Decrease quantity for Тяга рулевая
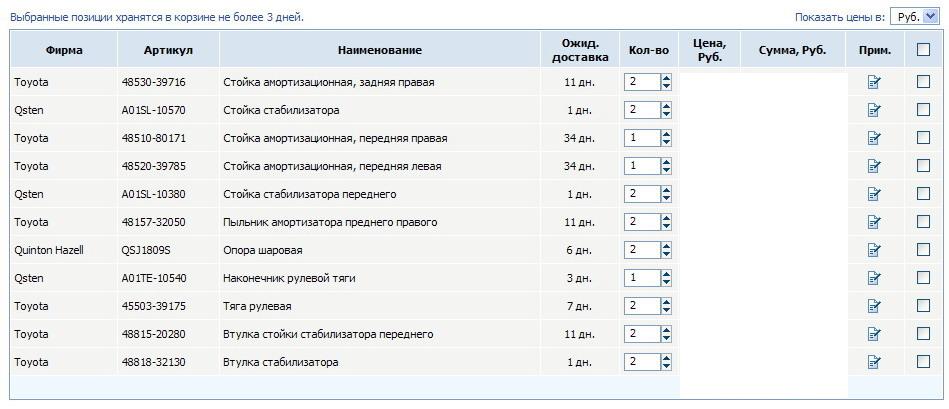949x409 pixels. (667, 310)
